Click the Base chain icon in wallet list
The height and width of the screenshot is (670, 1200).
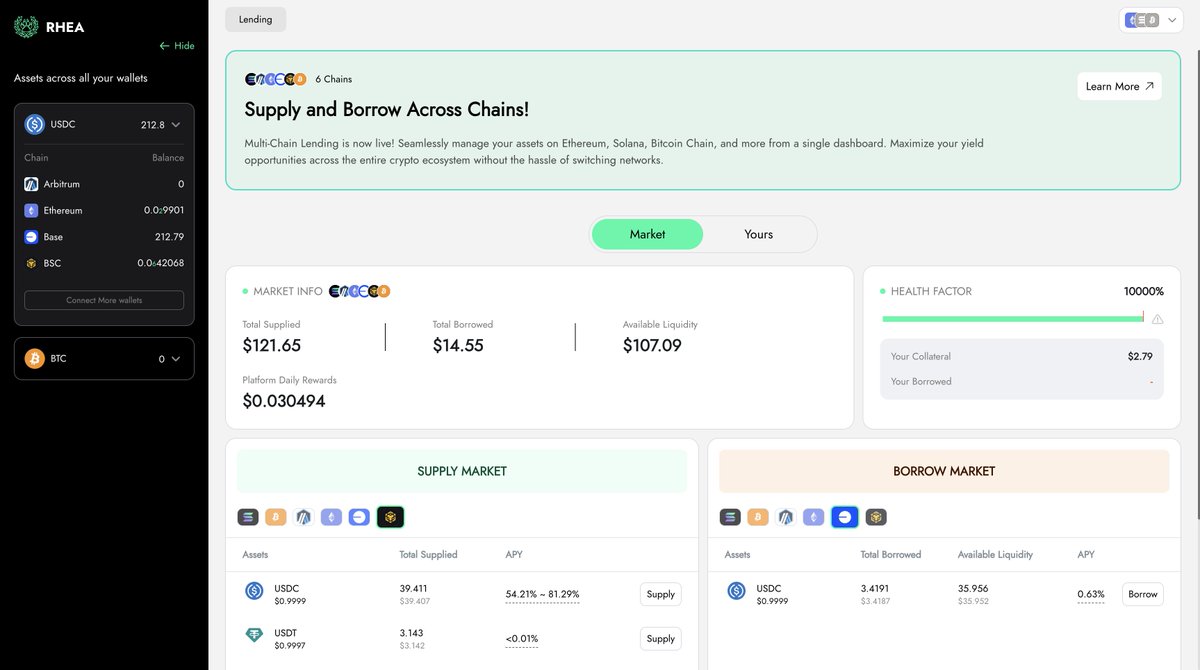[x=31, y=237]
